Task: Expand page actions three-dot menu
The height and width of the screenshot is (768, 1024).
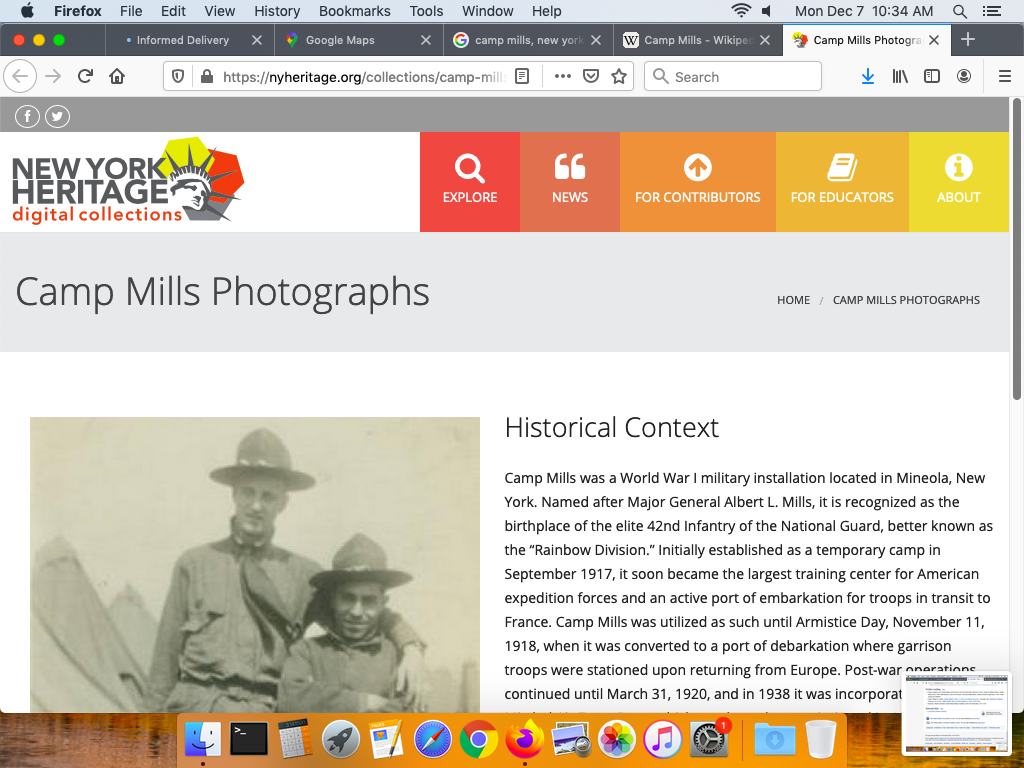Action: click(562, 77)
